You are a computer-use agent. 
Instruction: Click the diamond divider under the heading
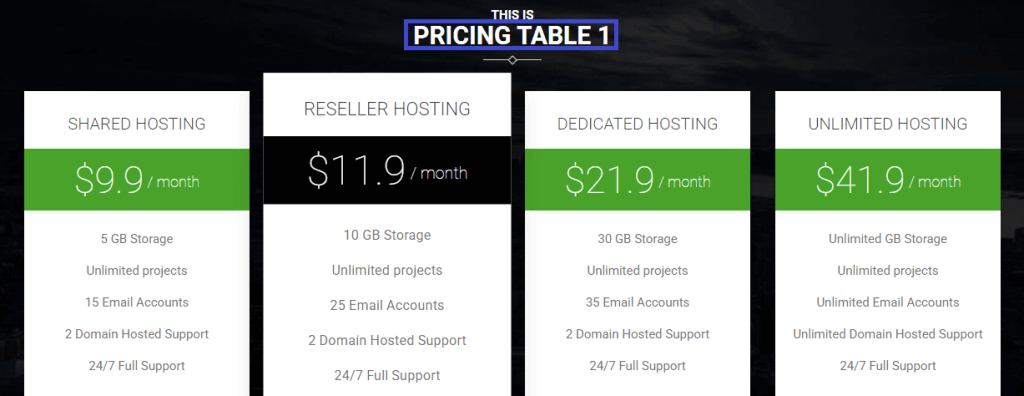click(x=512, y=60)
